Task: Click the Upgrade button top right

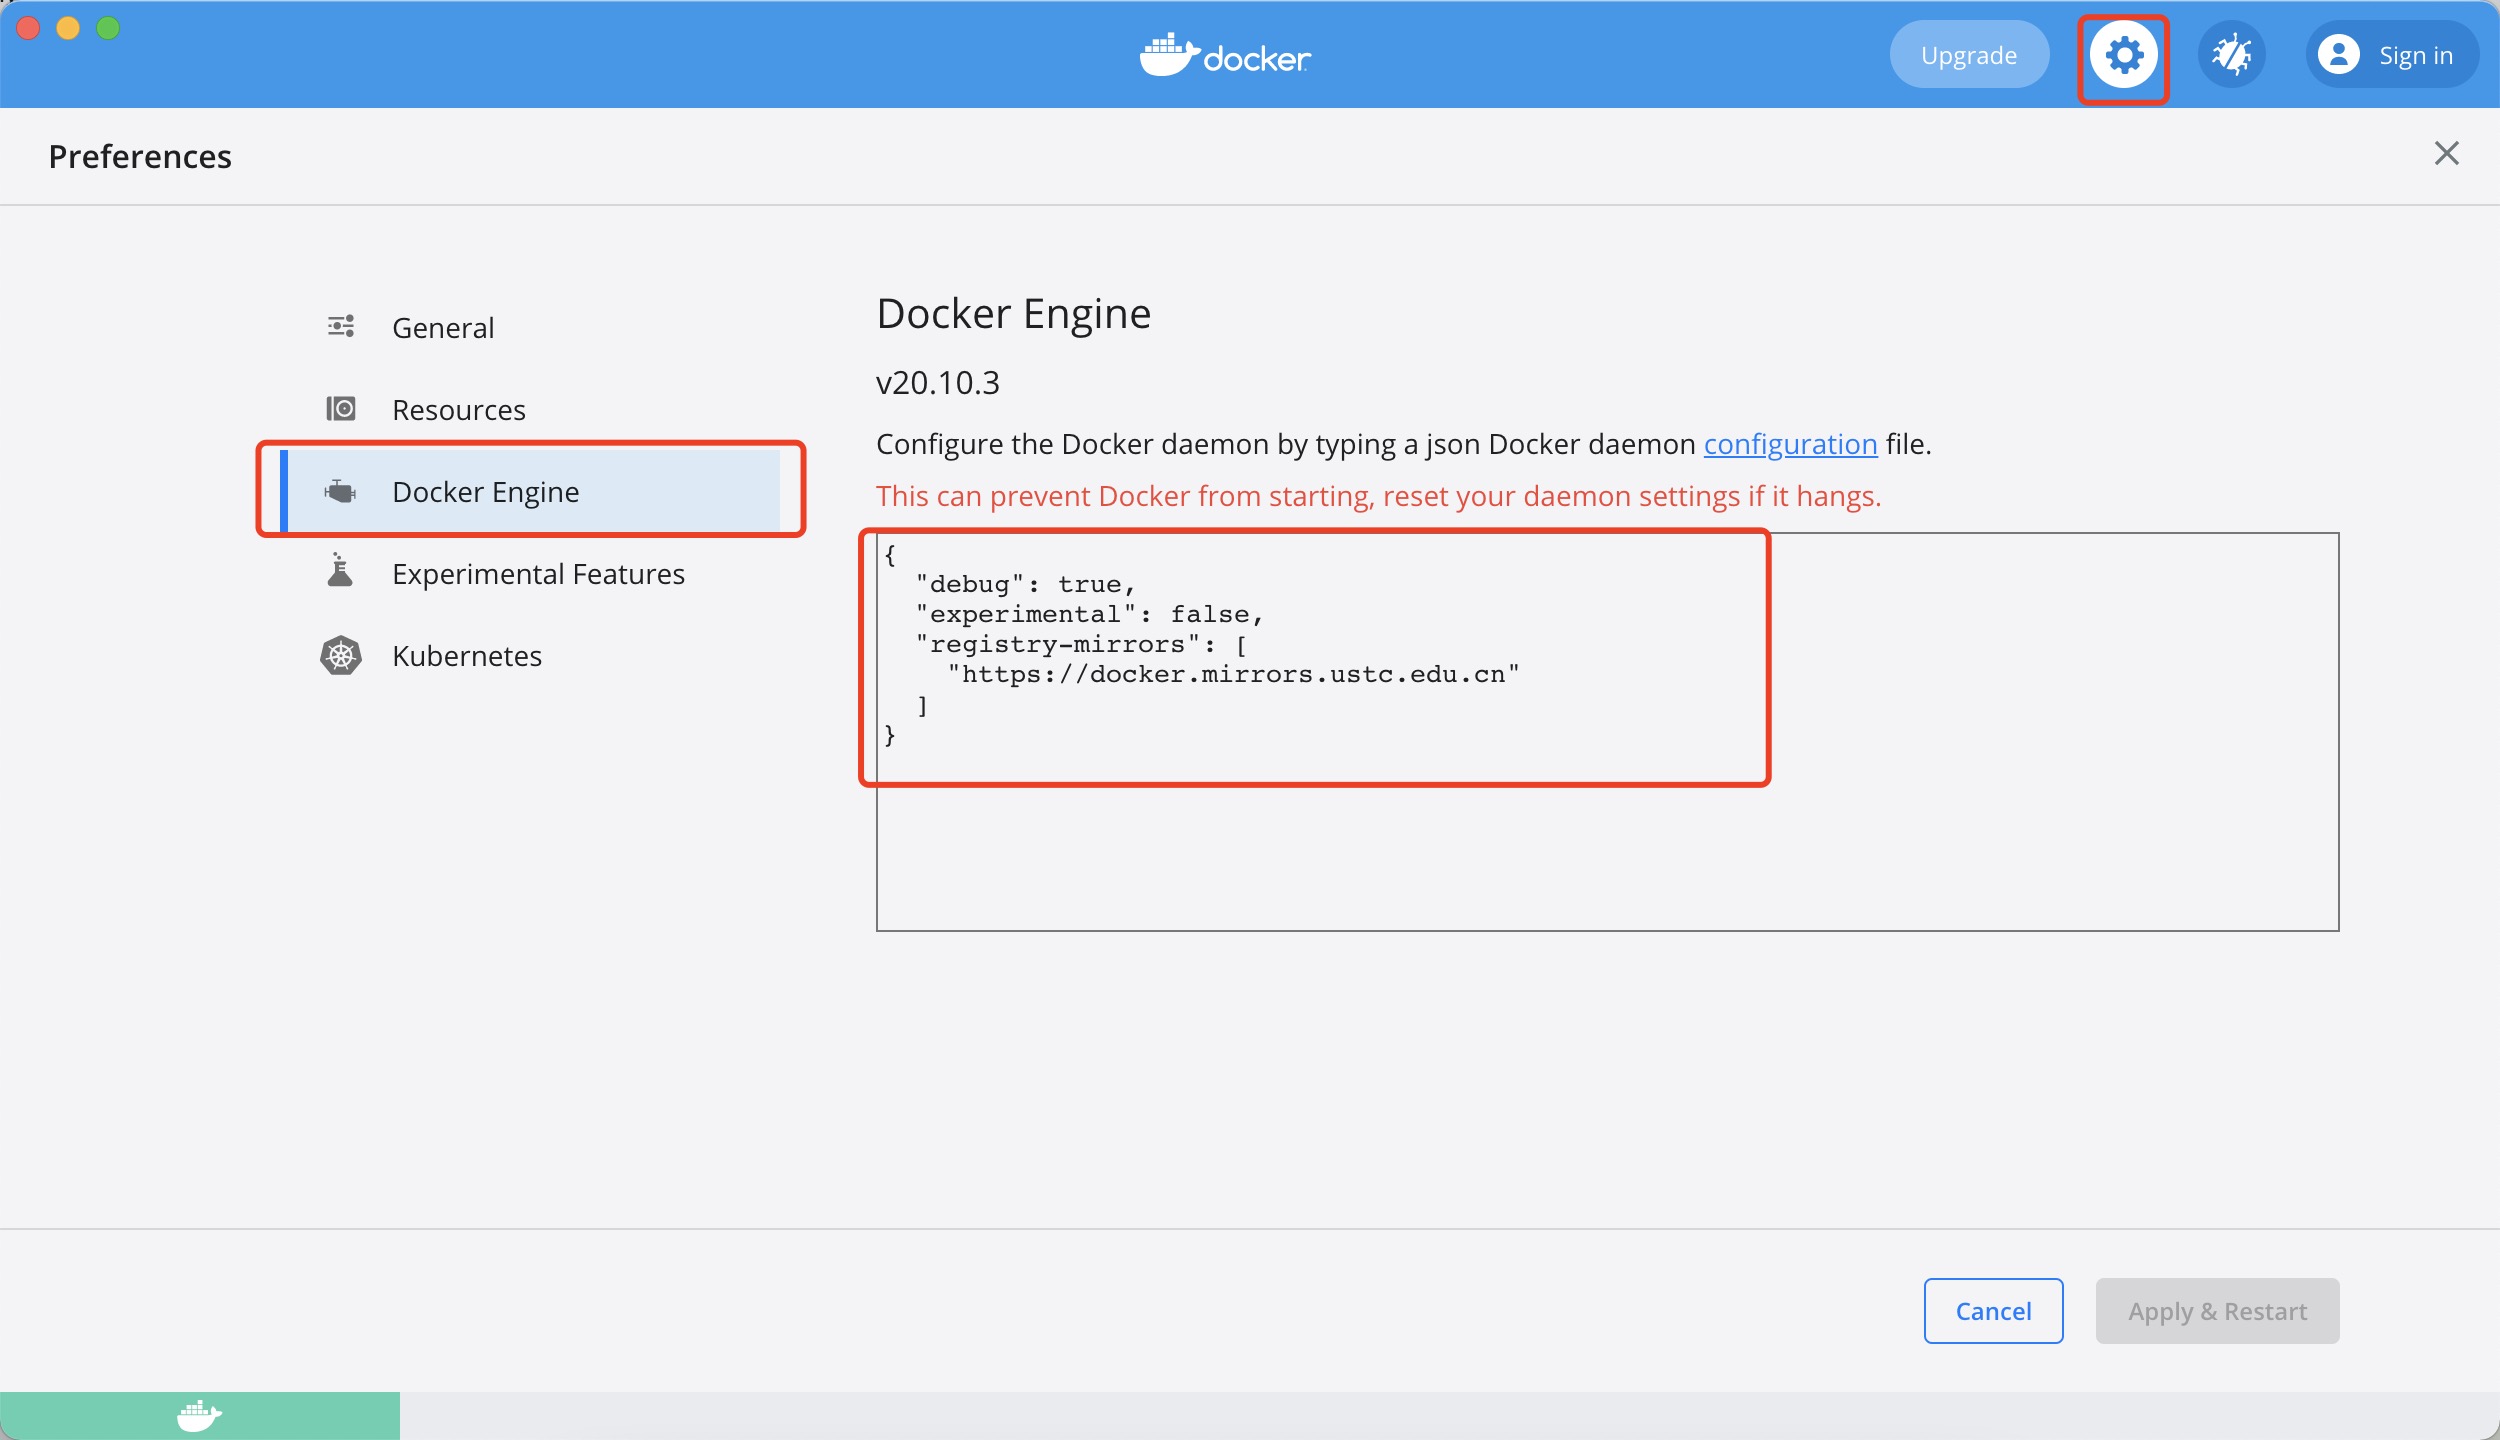Action: coord(1968,55)
